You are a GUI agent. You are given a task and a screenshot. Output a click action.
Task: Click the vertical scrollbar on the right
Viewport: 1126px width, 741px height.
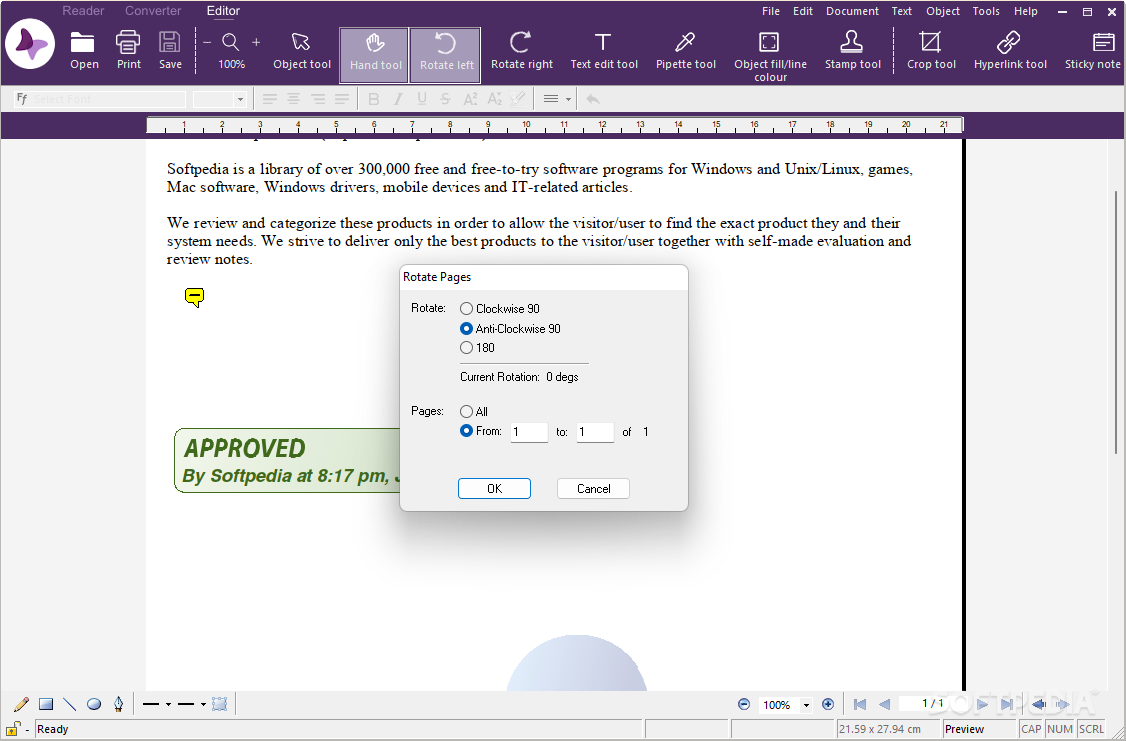1116,323
